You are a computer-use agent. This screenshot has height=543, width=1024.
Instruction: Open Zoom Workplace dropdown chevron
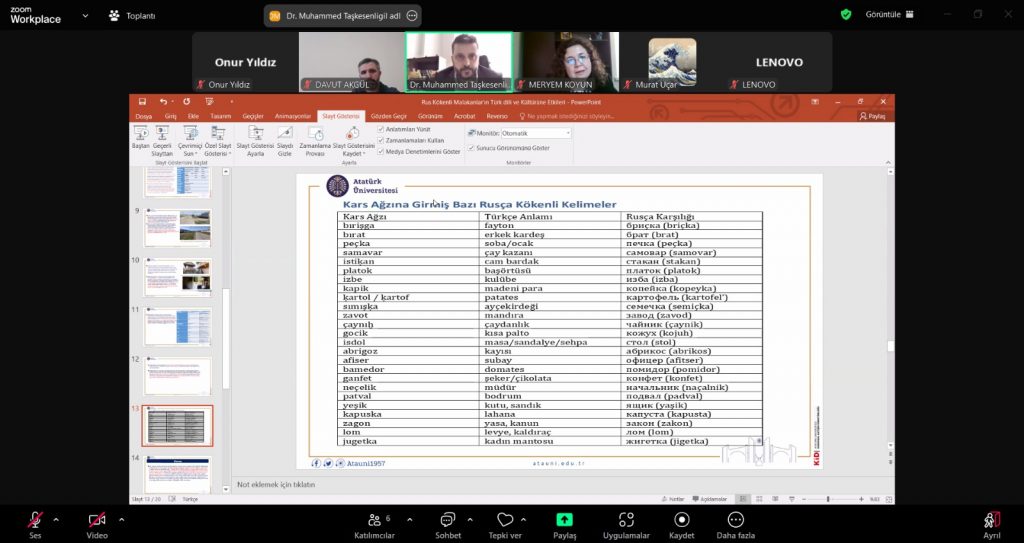[x=85, y=15]
